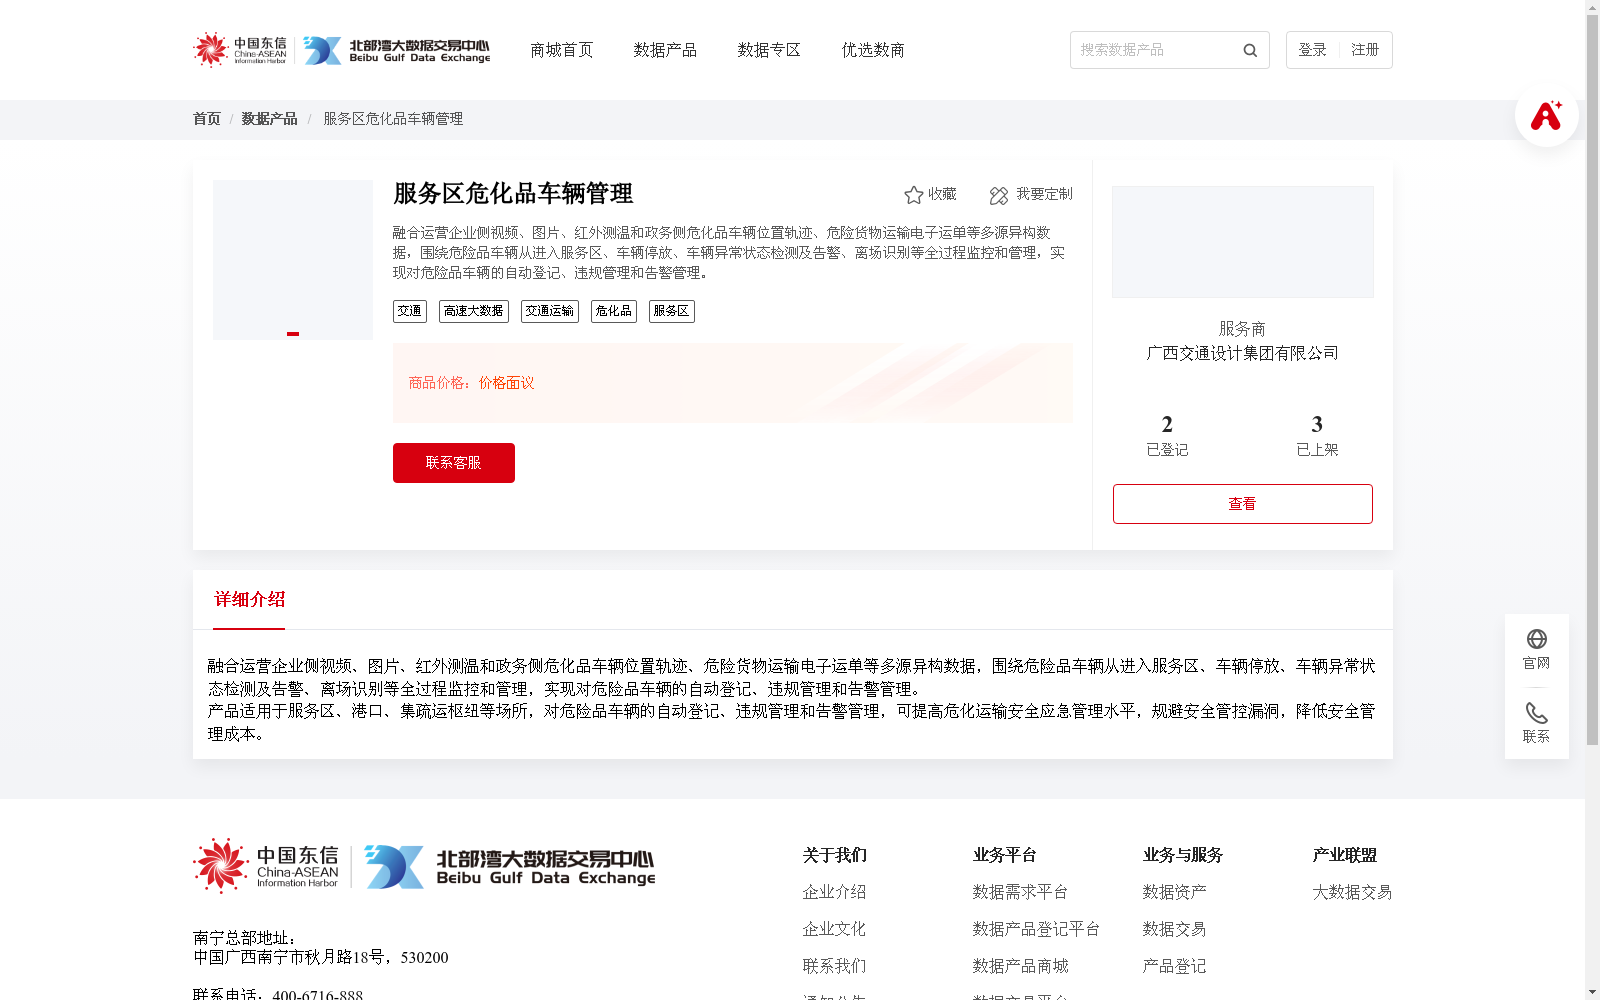This screenshot has width=1600, height=1000.
Task: Click the 危化品 tag
Action: tap(614, 311)
